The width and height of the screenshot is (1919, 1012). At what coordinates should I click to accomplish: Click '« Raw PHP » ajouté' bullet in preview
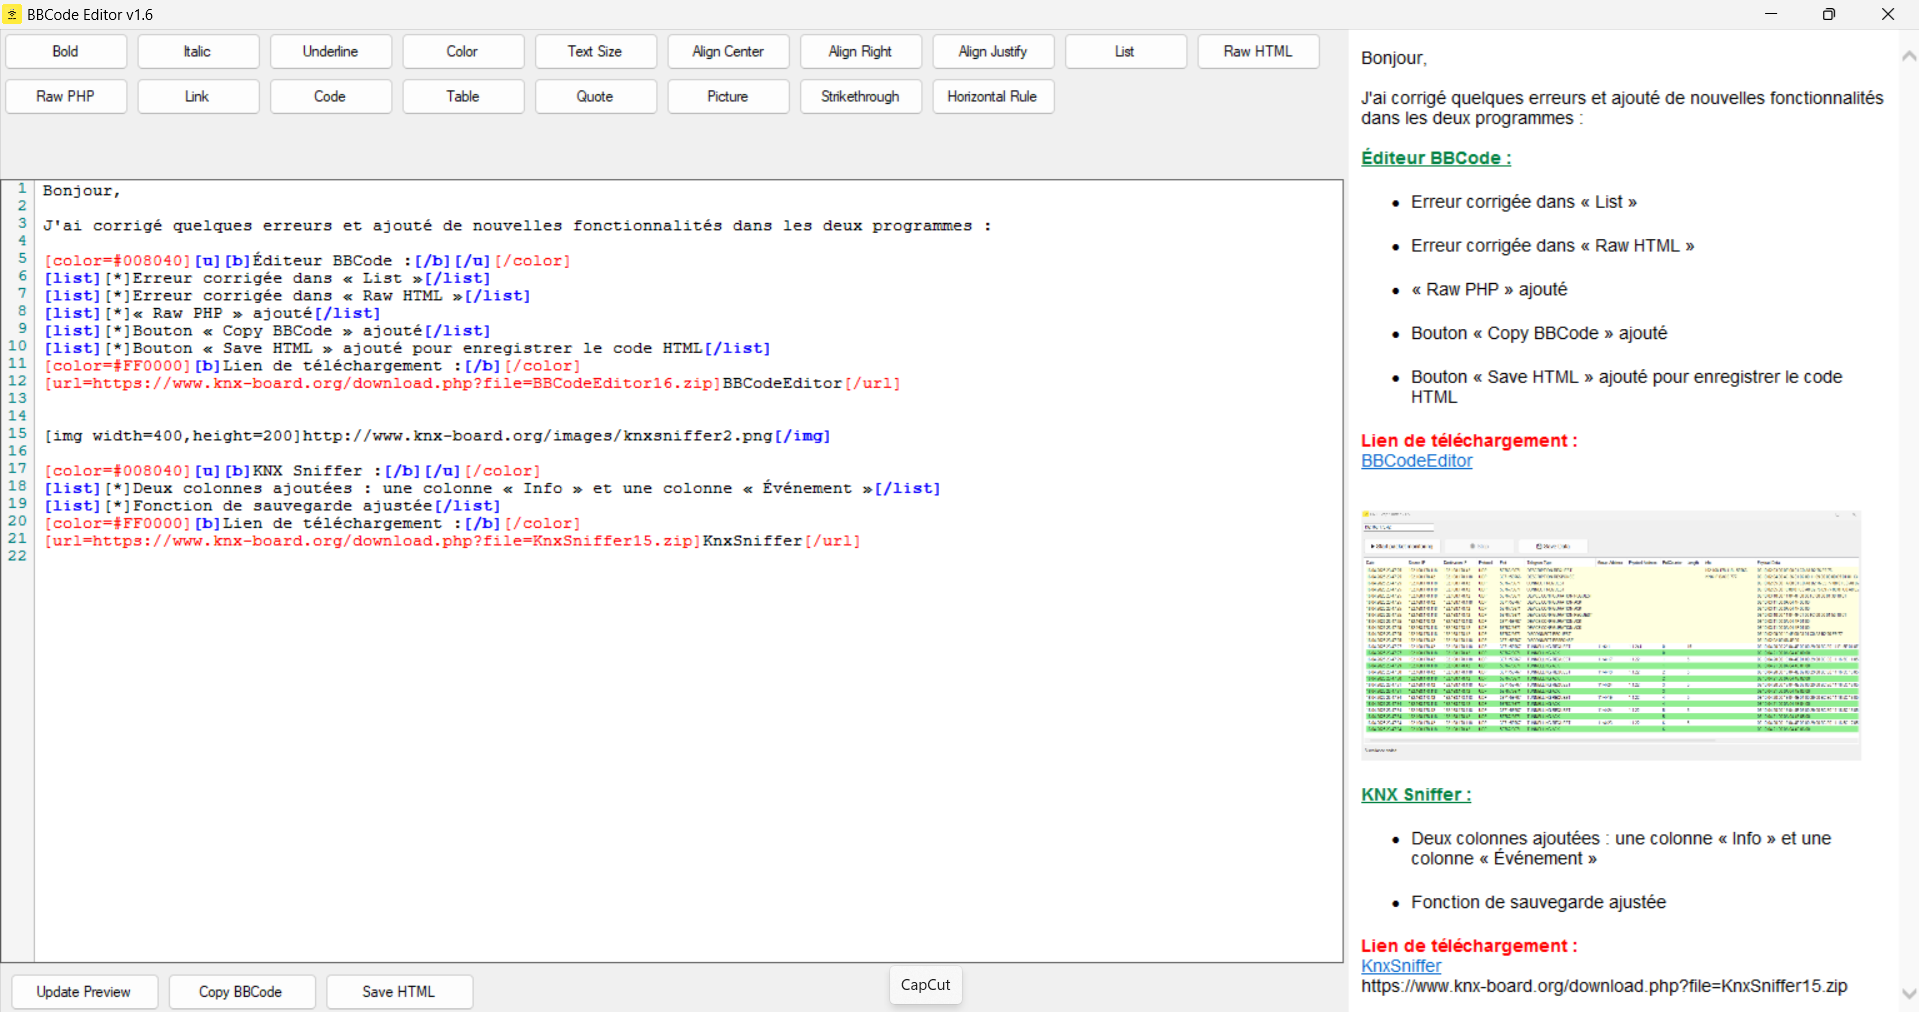(1489, 290)
